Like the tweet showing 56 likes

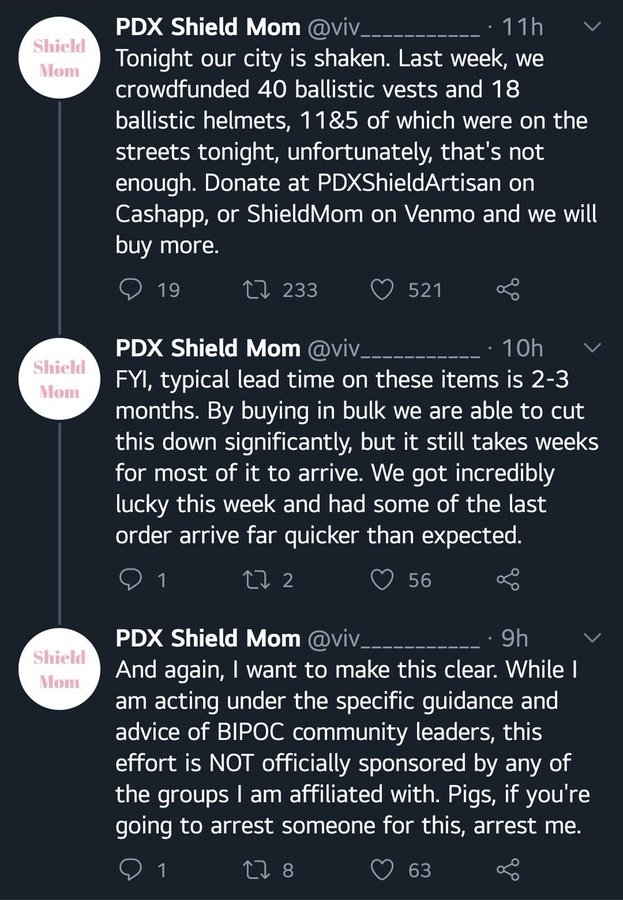click(382, 579)
